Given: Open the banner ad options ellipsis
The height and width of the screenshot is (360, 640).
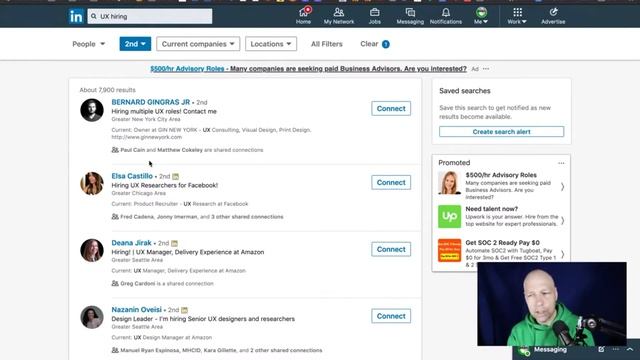Looking at the screenshot, I should [486, 69].
